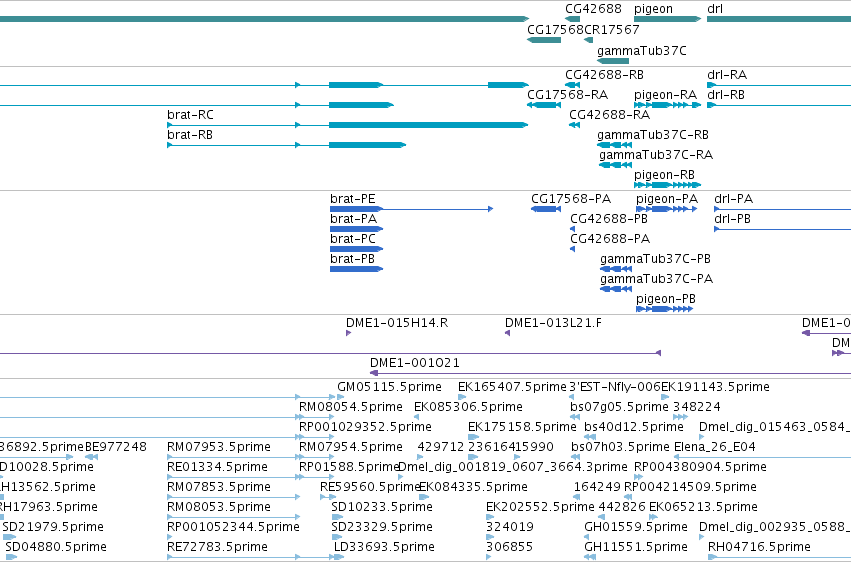Click the RP004380904.5prime EST label
The height and width of the screenshot is (562, 851).
[700, 468]
